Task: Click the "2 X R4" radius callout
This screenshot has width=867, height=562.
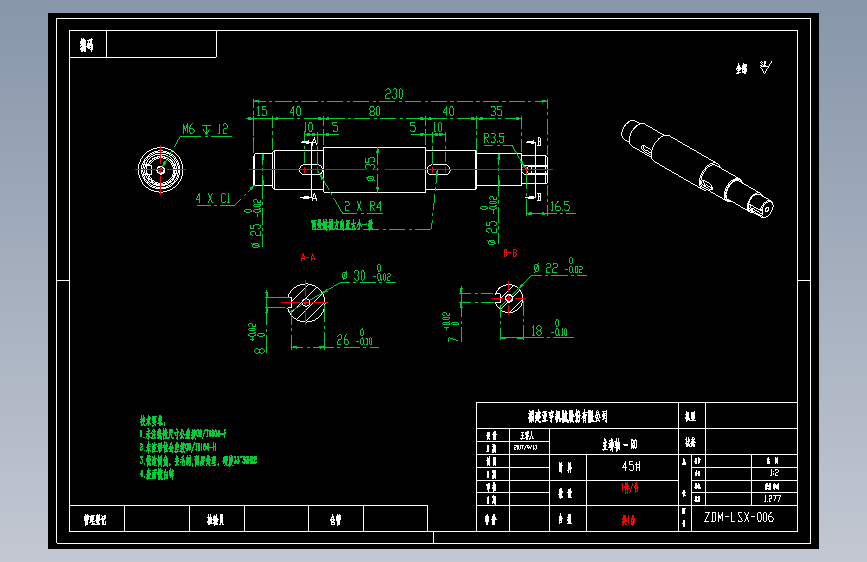Action: click(363, 206)
